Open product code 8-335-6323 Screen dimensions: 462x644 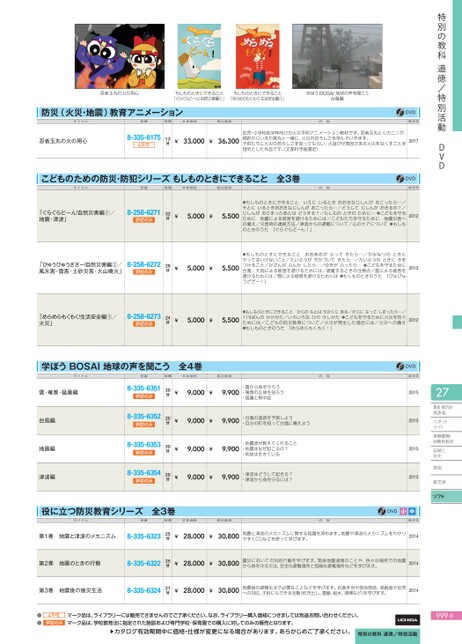pyautogui.click(x=143, y=536)
